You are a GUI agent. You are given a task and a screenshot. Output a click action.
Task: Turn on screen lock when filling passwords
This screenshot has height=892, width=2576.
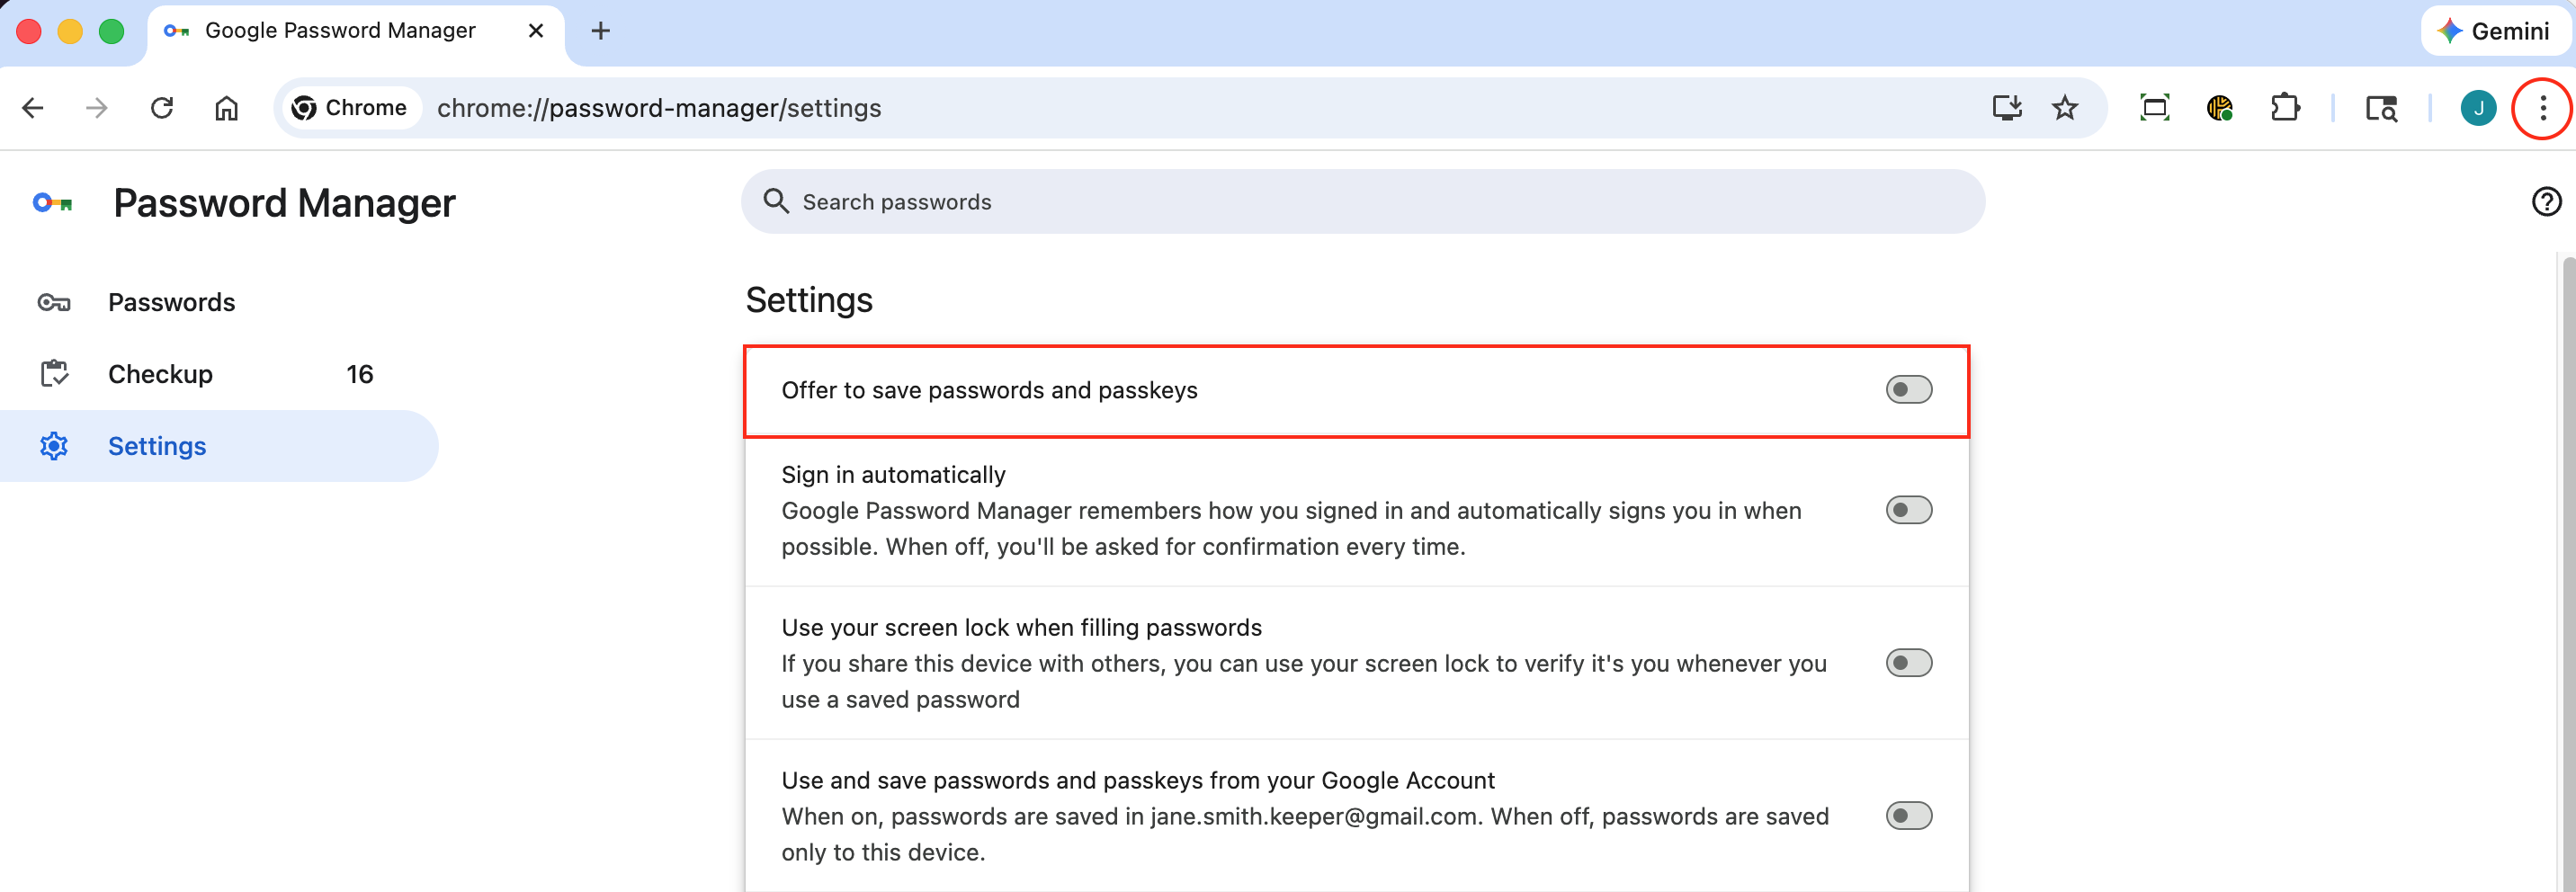click(x=1908, y=663)
